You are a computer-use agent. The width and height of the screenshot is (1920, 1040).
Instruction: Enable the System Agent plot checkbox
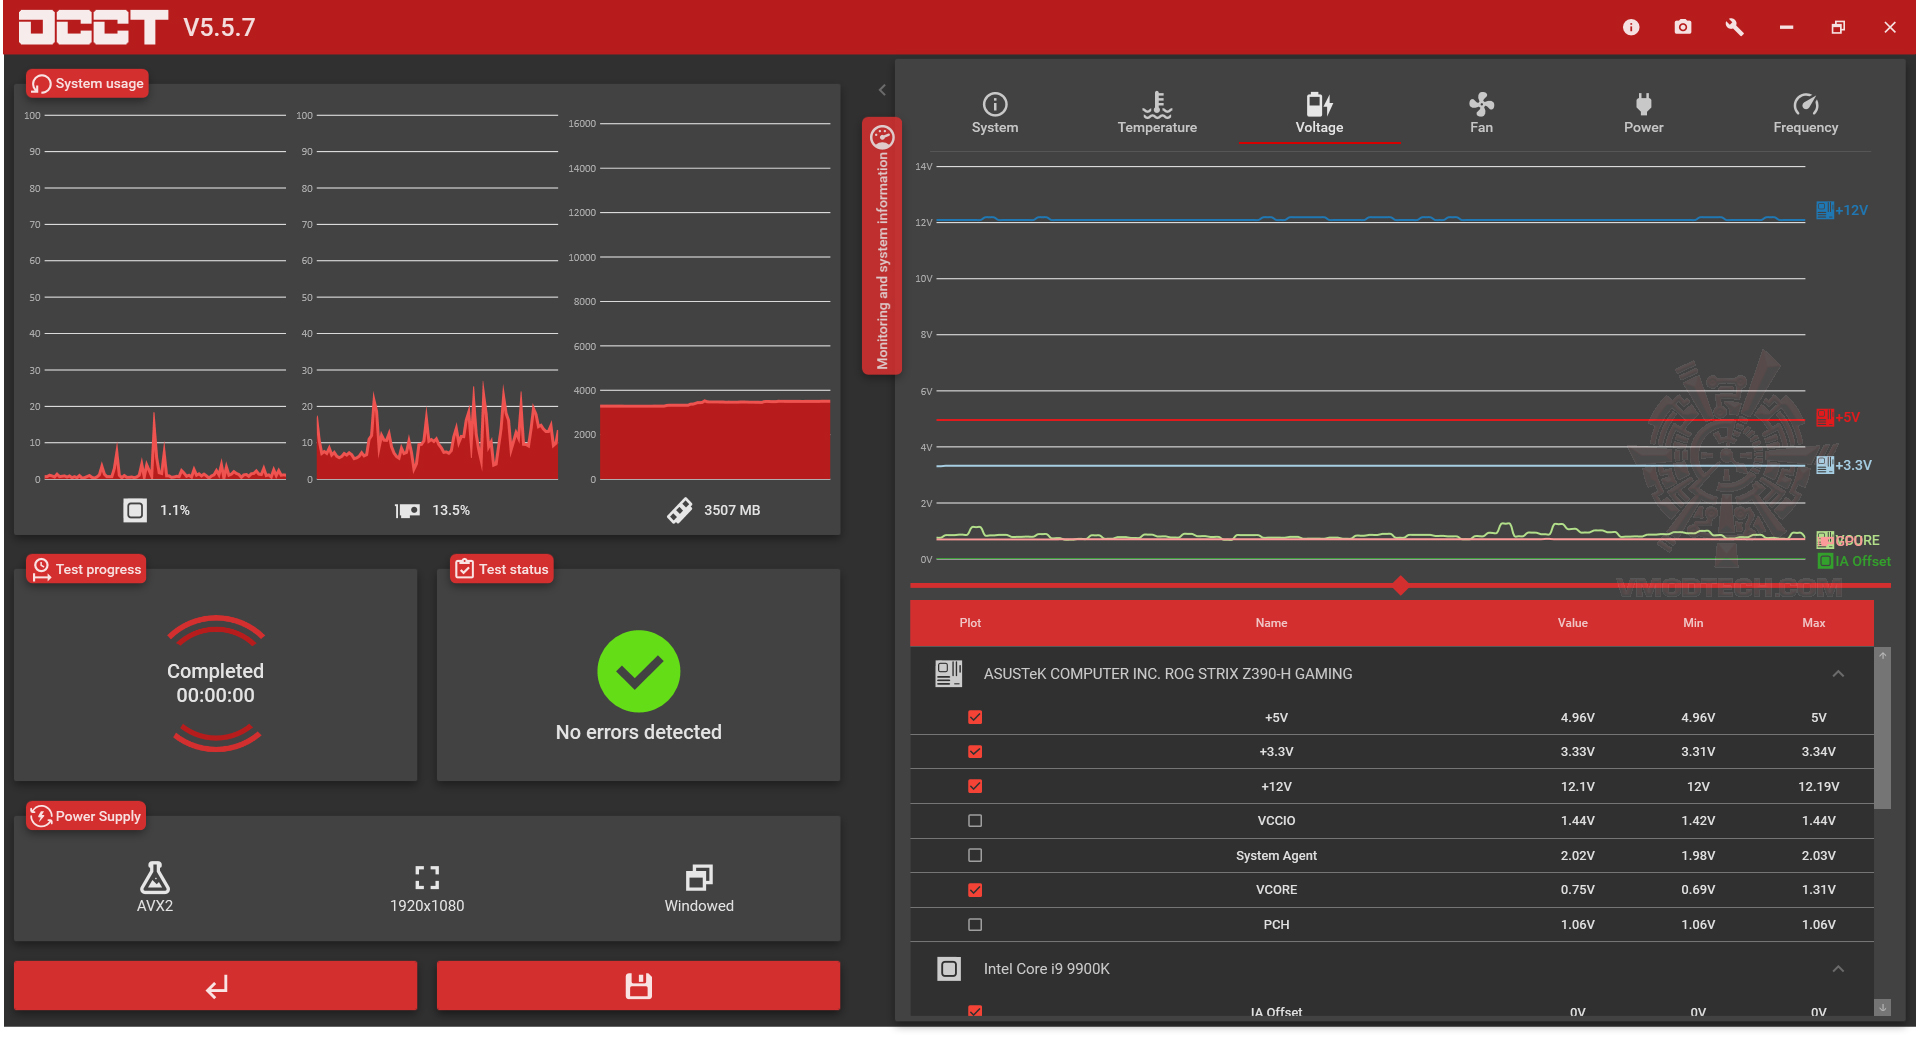tap(975, 855)
